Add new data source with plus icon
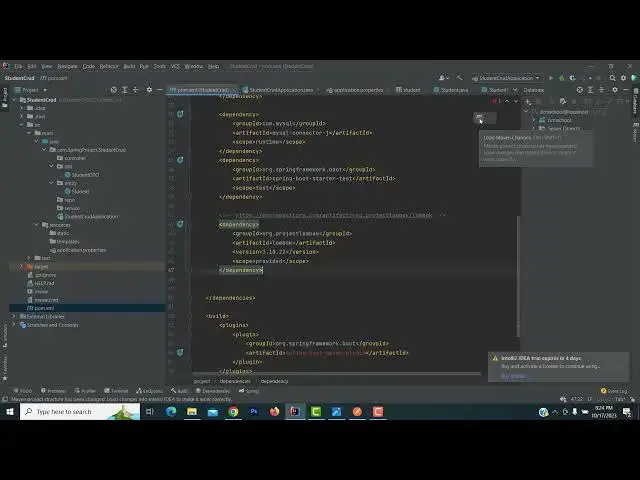 point(527,101)
